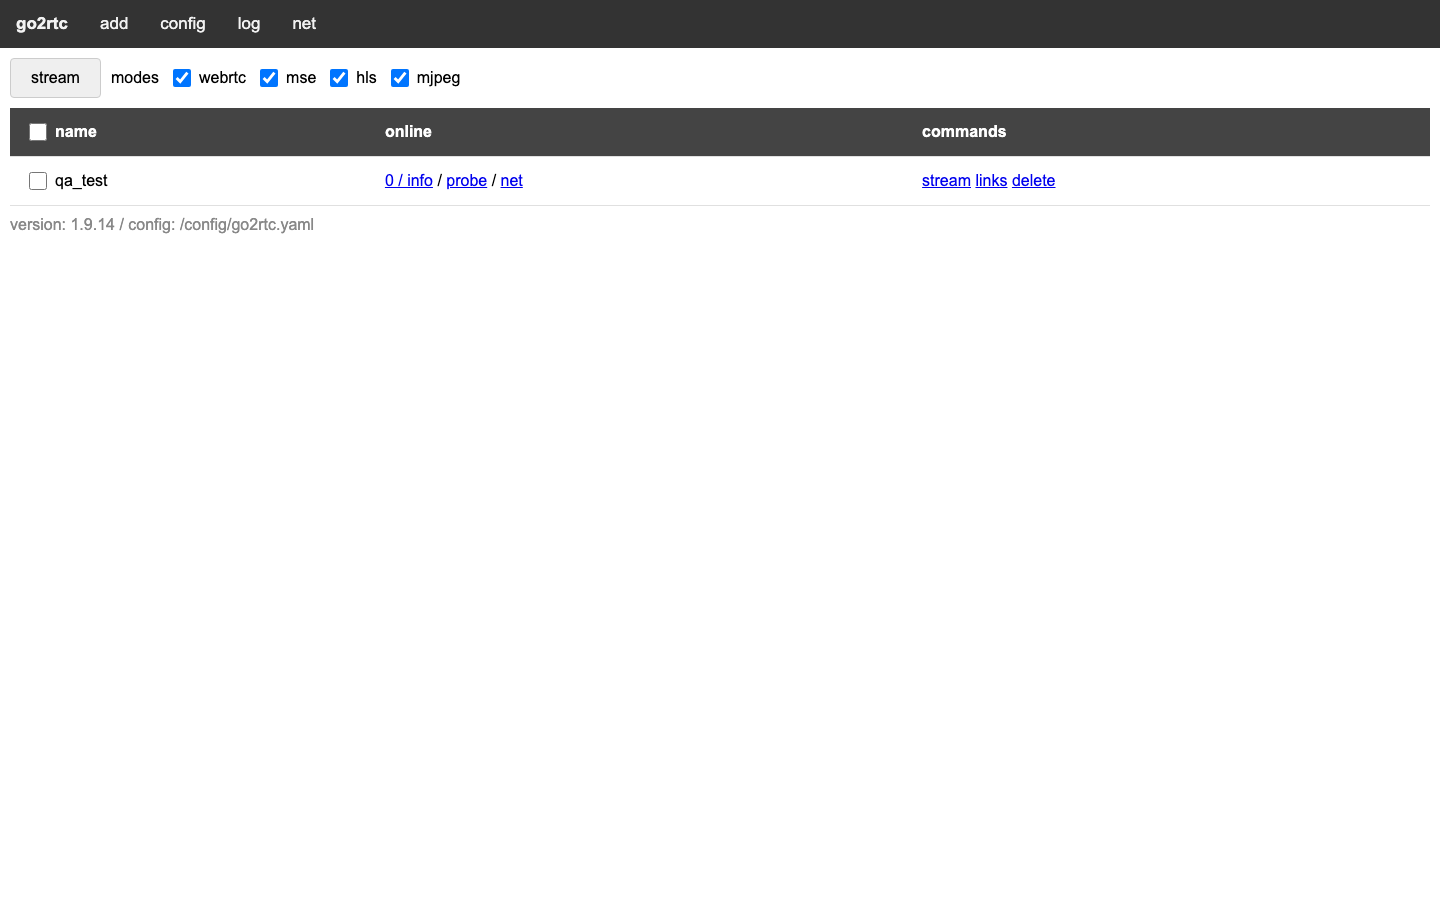Click the stream button
The image size is (1440, 900).
(x=55, y=78)
